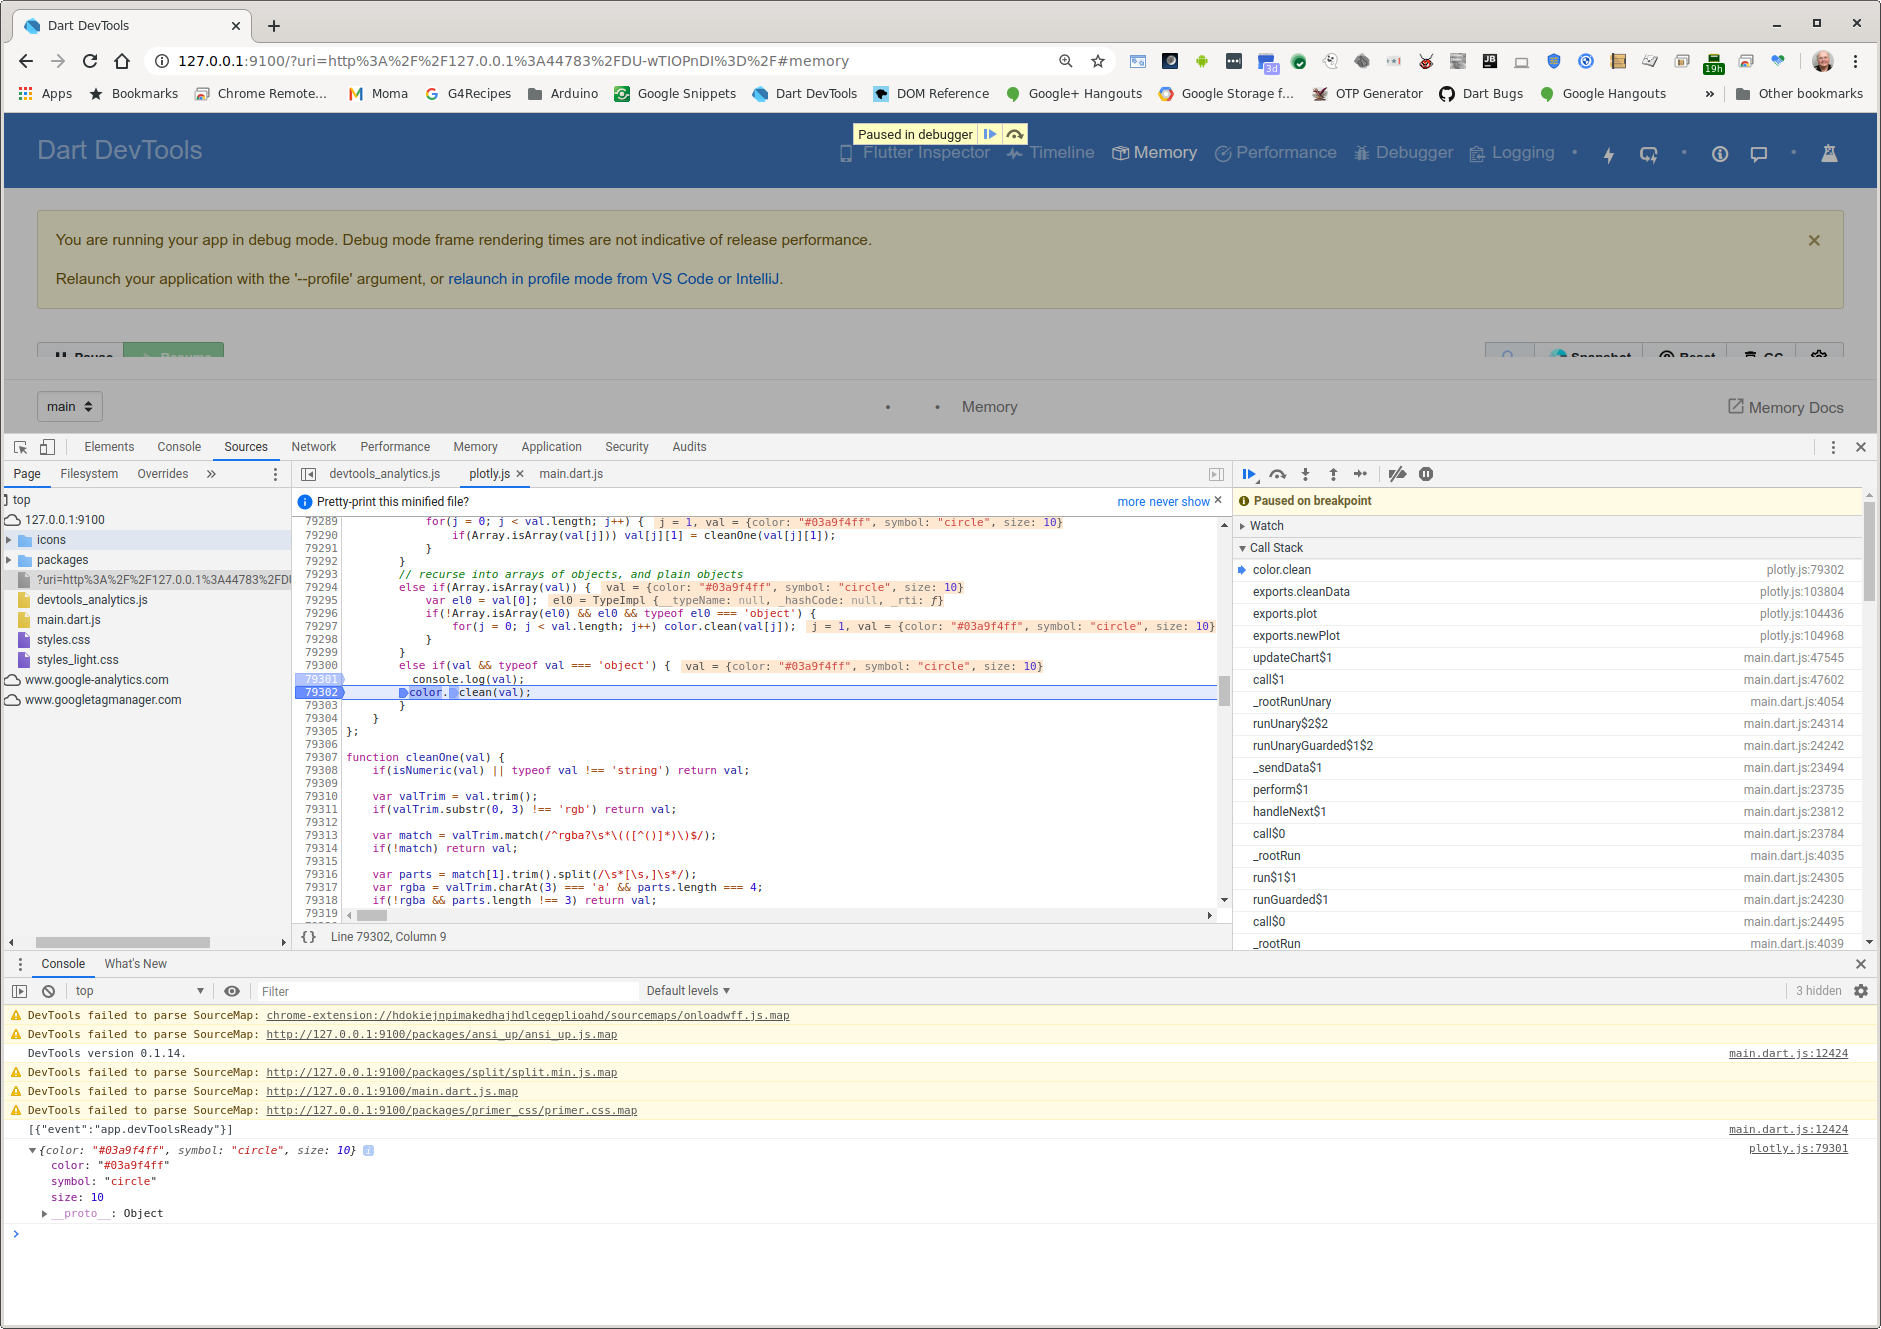Toggle breakpoint on line 79301

click(320, 679)
